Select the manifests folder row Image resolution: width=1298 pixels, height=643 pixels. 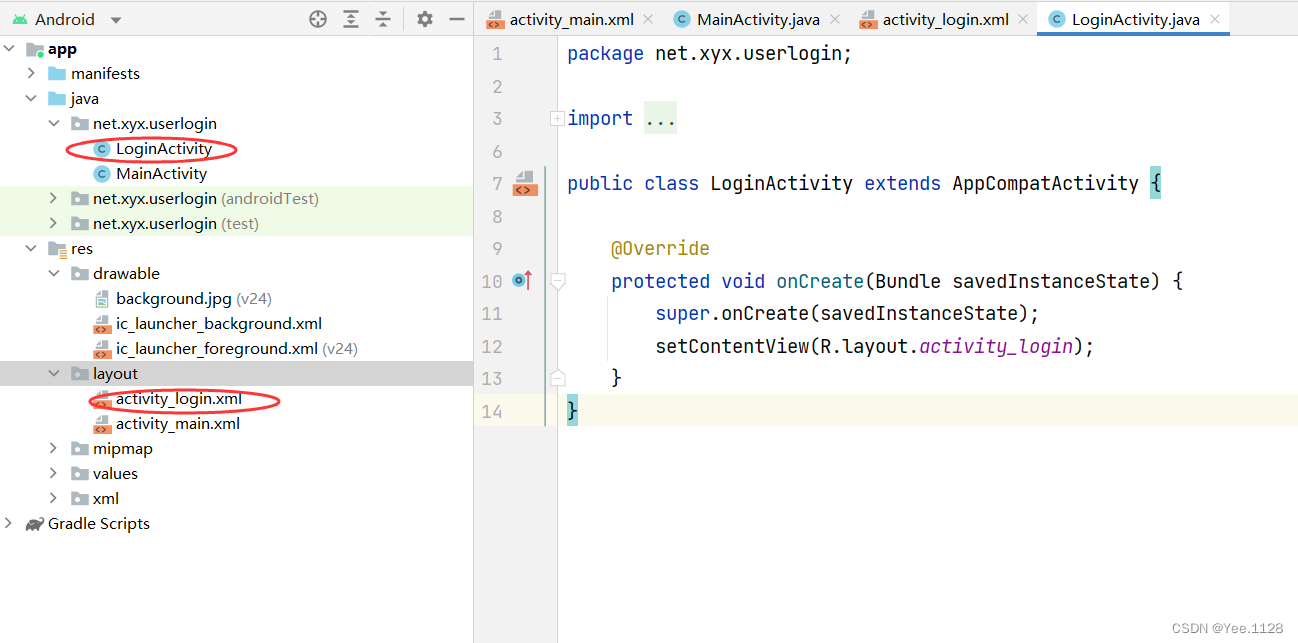[x=236, y=73]
